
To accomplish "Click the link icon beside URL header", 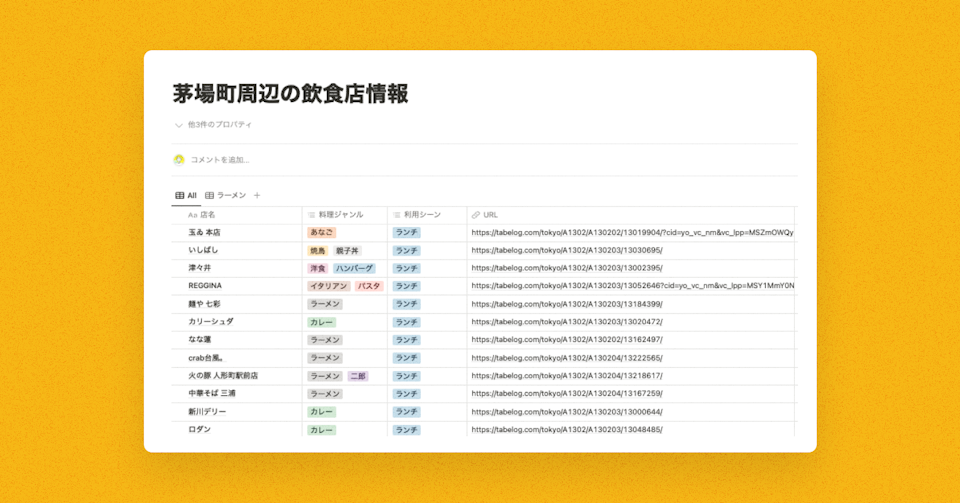I will coord(476,215).
